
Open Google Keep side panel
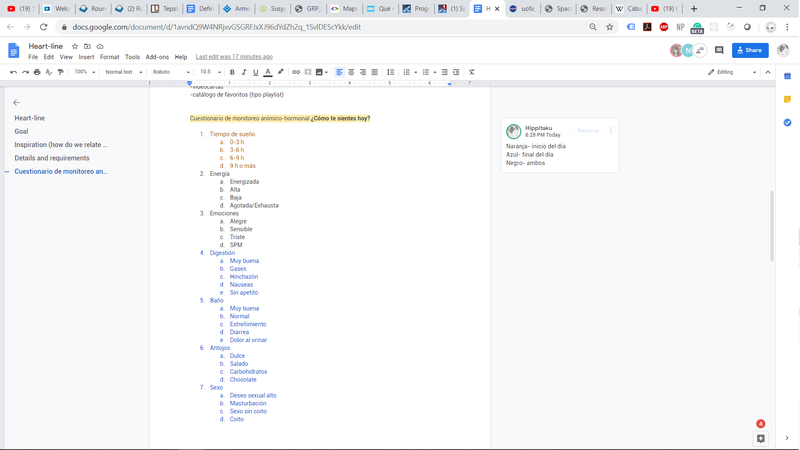click(x=787, y=99)
